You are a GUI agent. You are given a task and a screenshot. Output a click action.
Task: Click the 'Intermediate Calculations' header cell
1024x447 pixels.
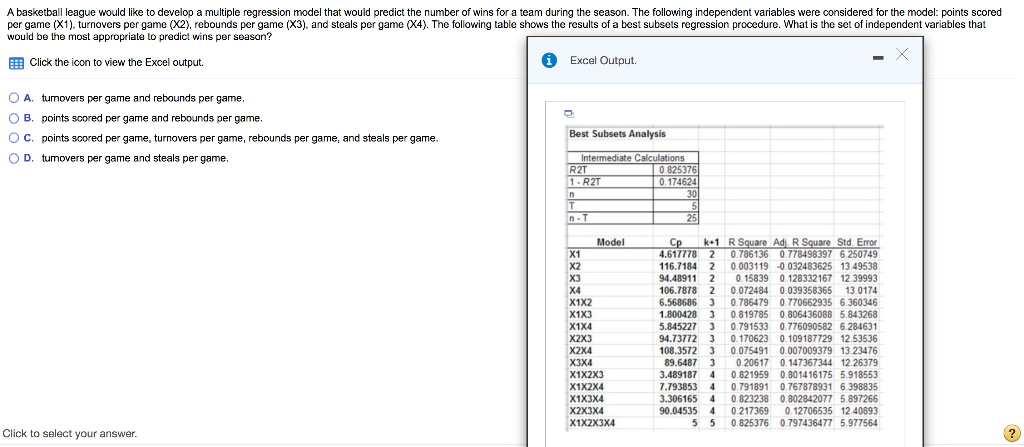click(633, 157)
